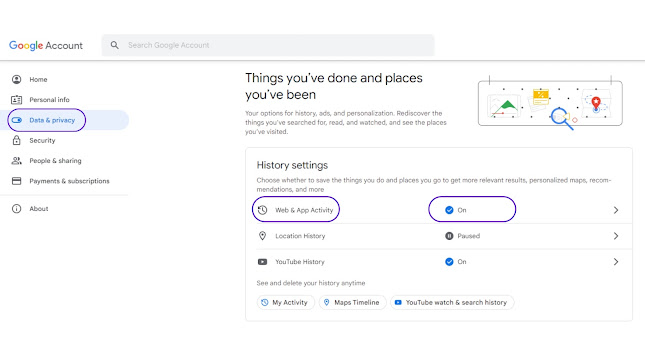Image resolution: width=645 pixels, height=363 pixels.
Task: Click the YouTube History On checkmark
Action: [x=449, y=262]
